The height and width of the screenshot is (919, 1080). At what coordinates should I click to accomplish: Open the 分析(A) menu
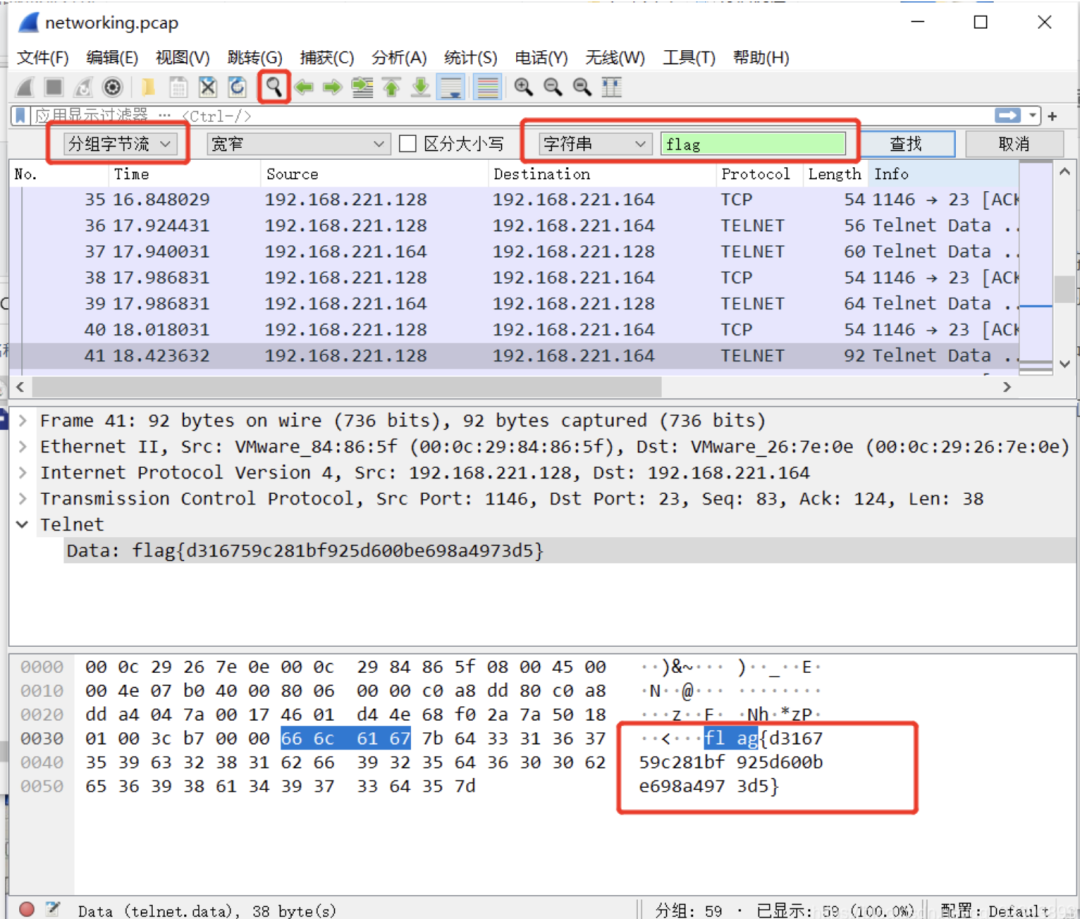[399, 58]
